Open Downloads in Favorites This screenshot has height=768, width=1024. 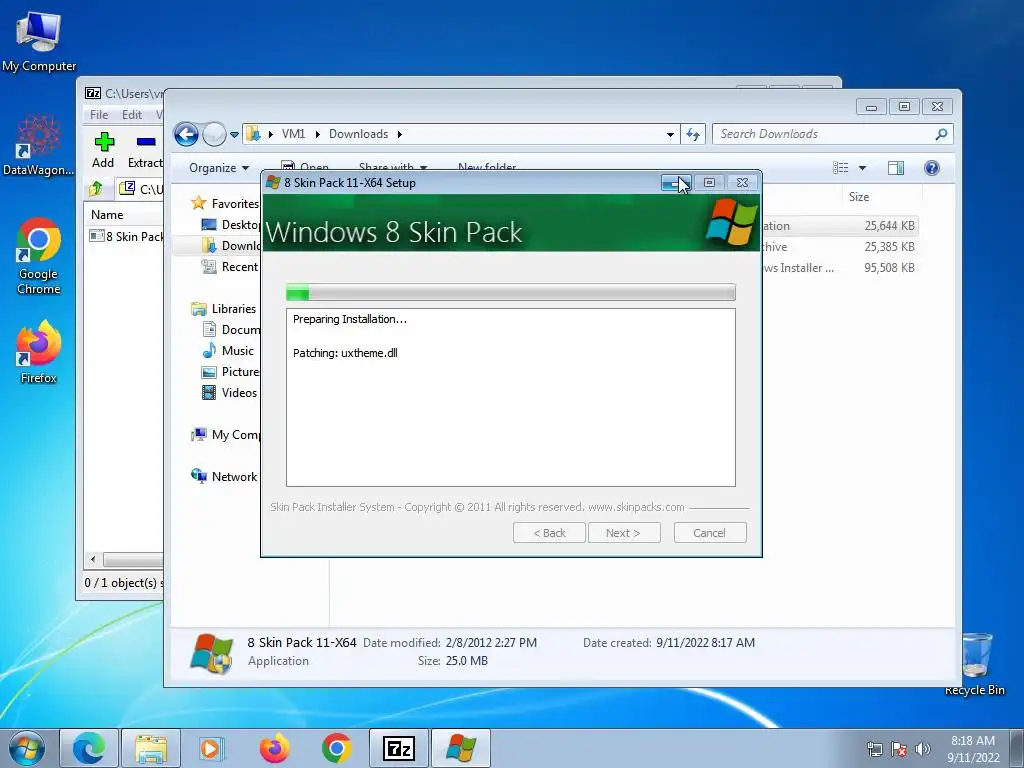(x=231, y=246)
